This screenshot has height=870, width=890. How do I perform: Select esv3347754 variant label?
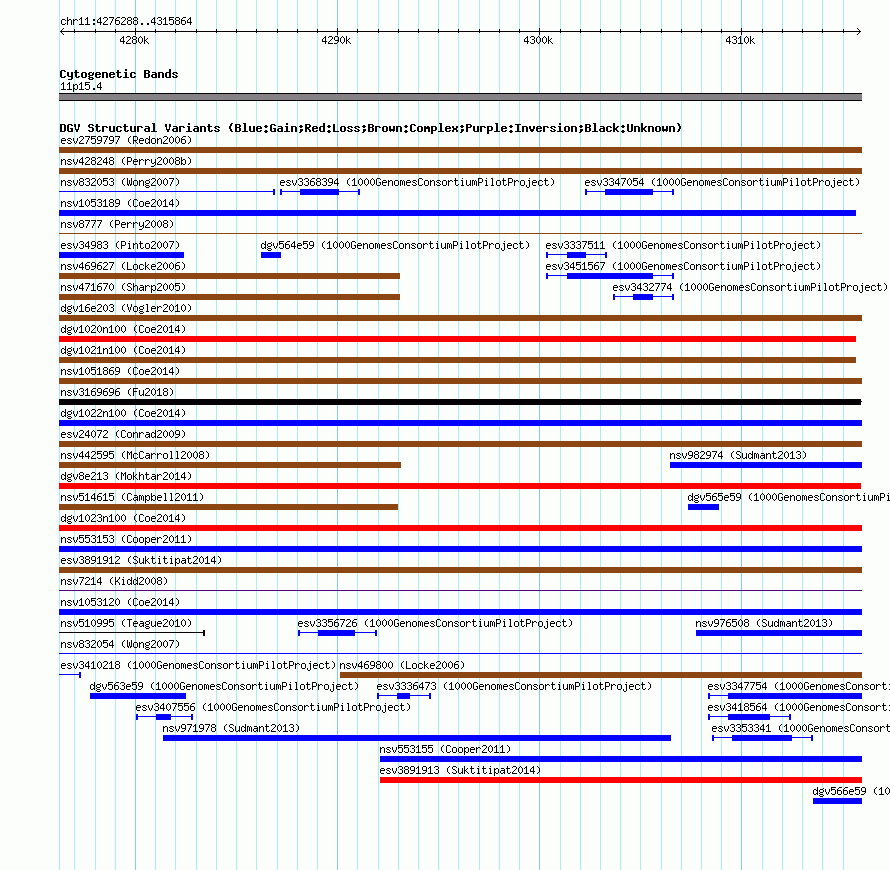(799, 686)
